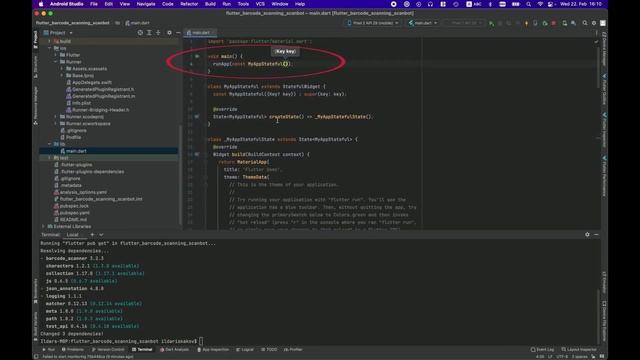Open the device selector dropdown
This screenshot has width=640, height=360.
[x=373, y=23]
